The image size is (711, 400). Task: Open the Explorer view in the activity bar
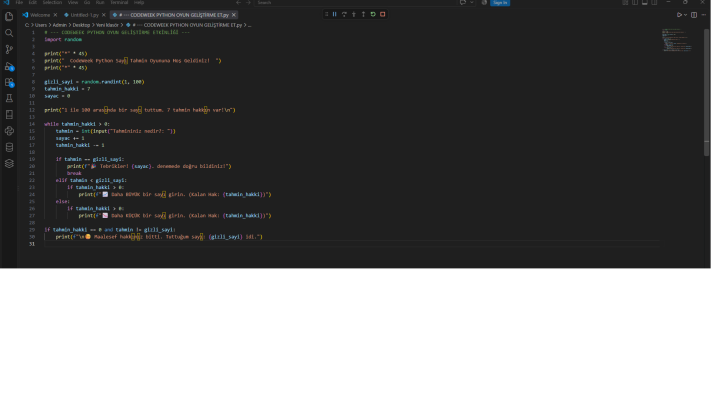pos(9,17)
